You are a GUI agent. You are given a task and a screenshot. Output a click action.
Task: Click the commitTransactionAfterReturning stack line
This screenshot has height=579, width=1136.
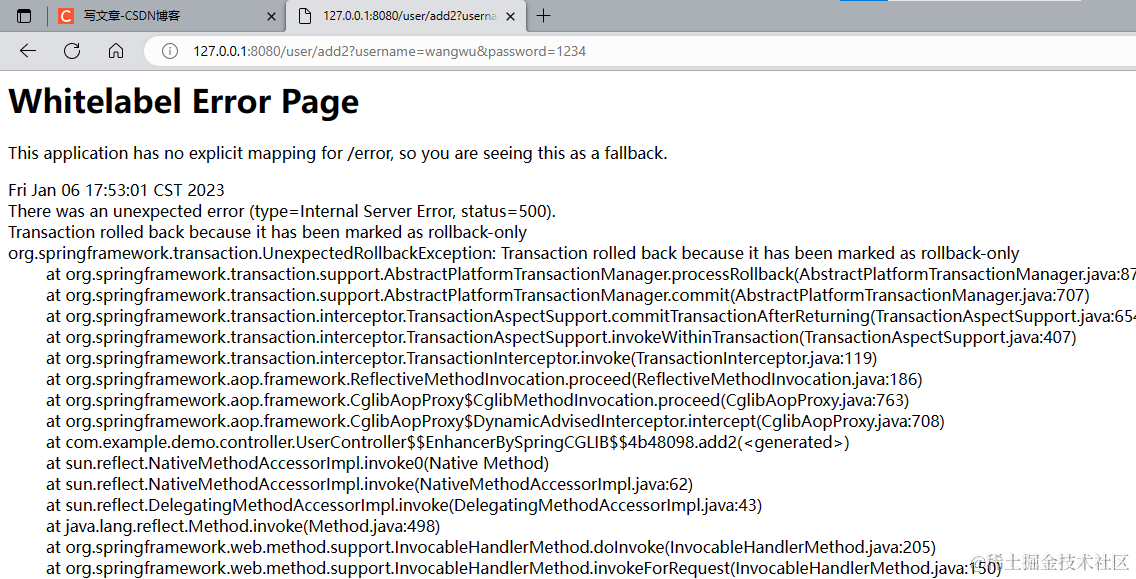click(590, 316)
